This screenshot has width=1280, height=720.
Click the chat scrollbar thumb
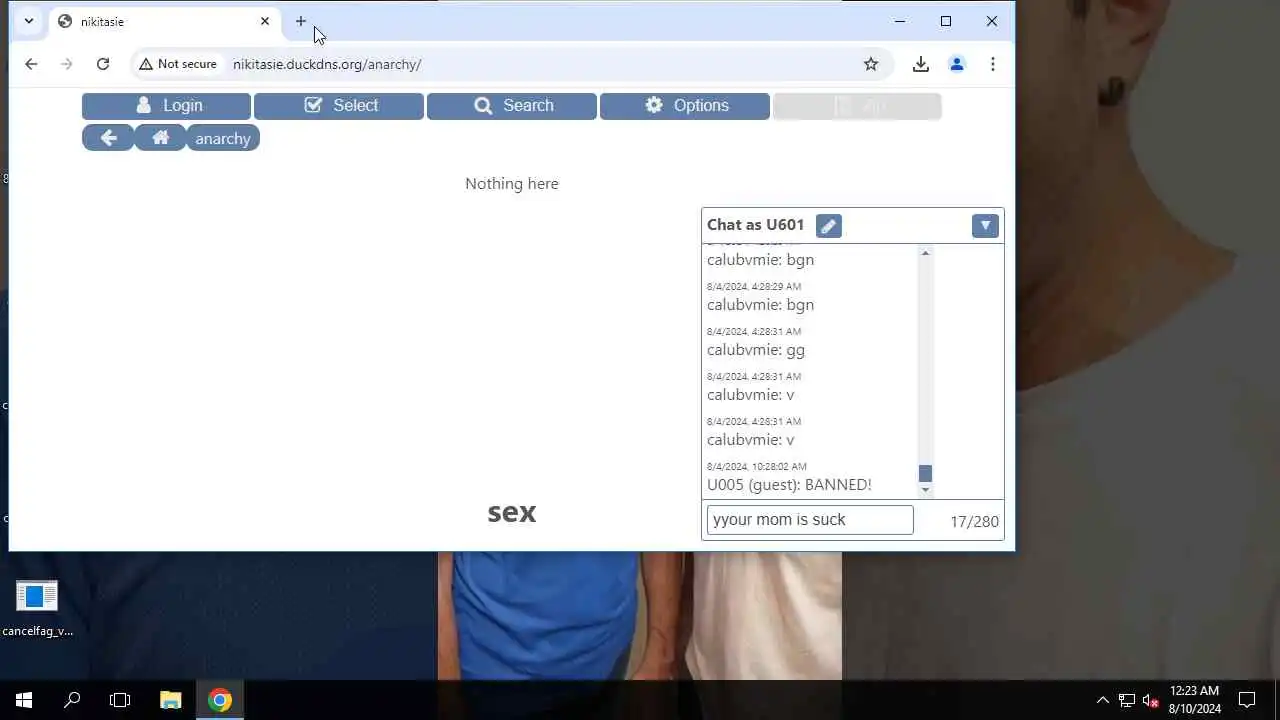point(925,474)
